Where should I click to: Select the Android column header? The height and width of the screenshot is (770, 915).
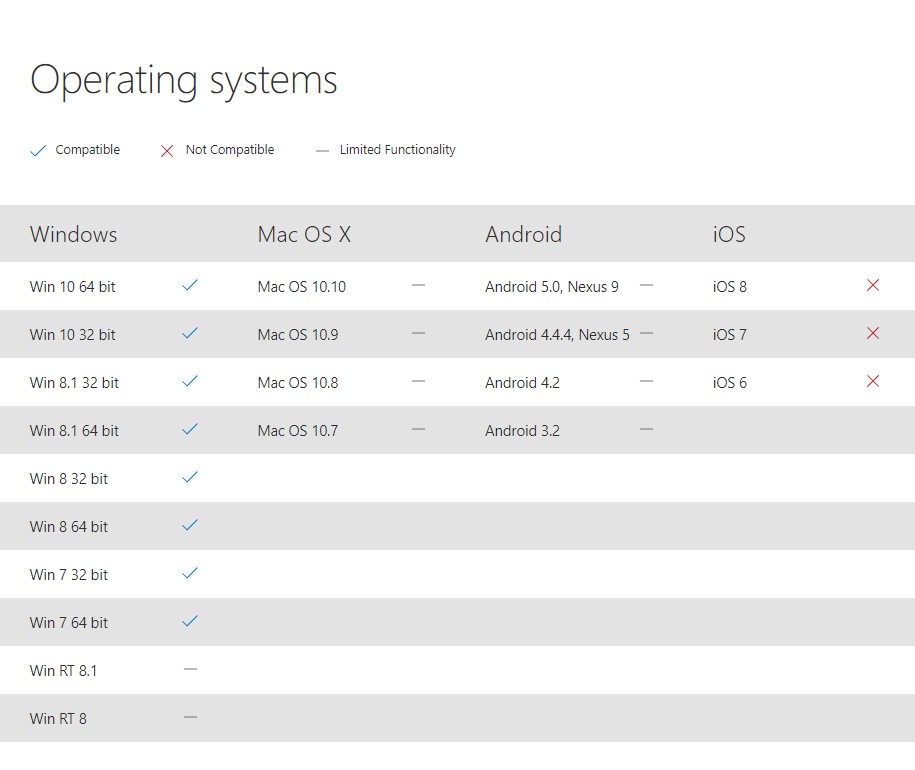point(523,235)
